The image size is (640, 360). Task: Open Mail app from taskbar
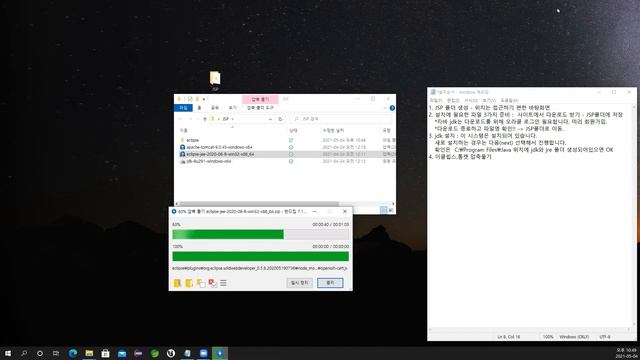pos(122,353)
